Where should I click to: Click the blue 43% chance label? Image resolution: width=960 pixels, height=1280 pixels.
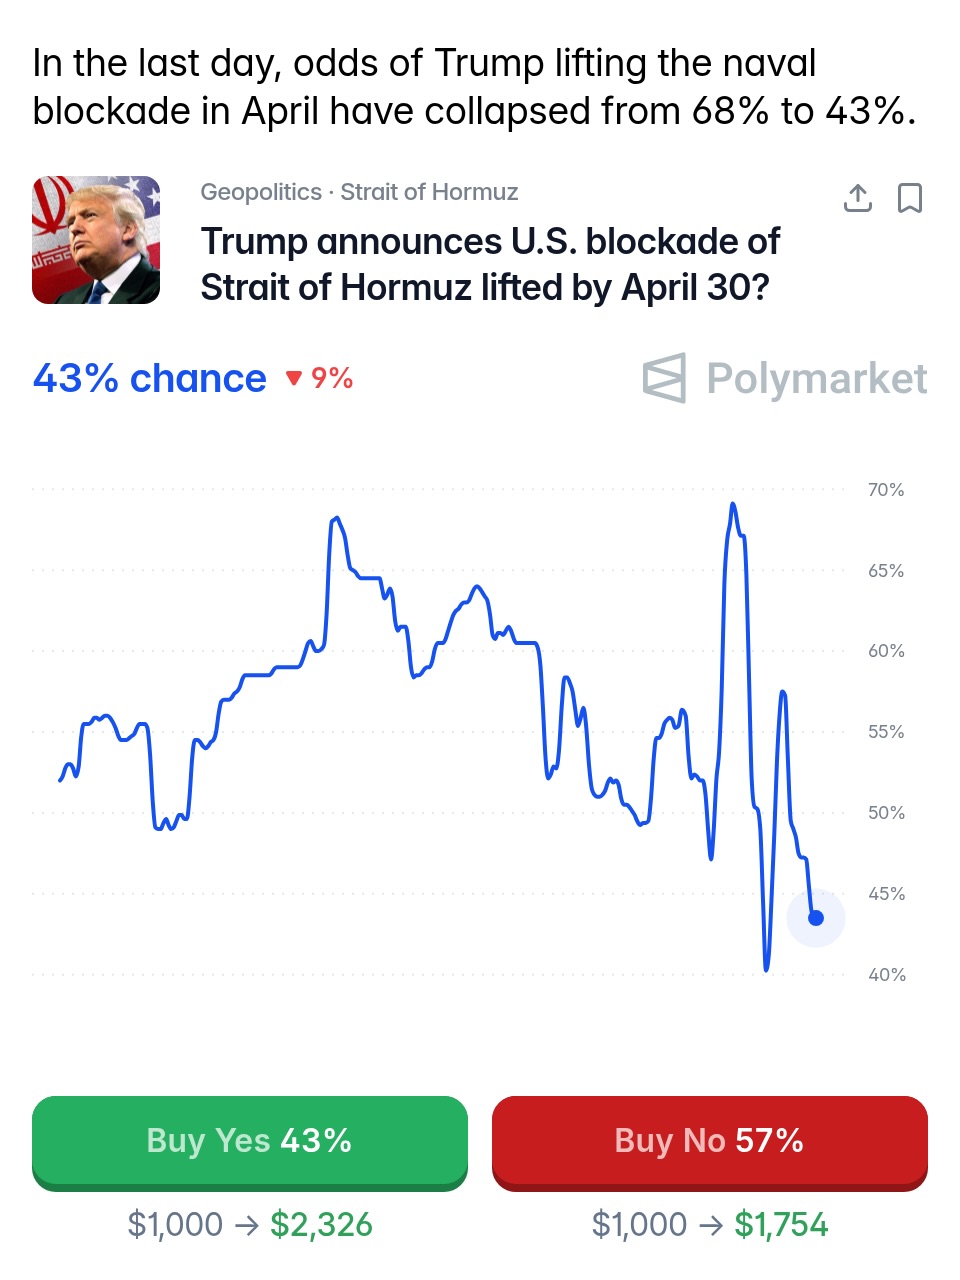[150, 378]
